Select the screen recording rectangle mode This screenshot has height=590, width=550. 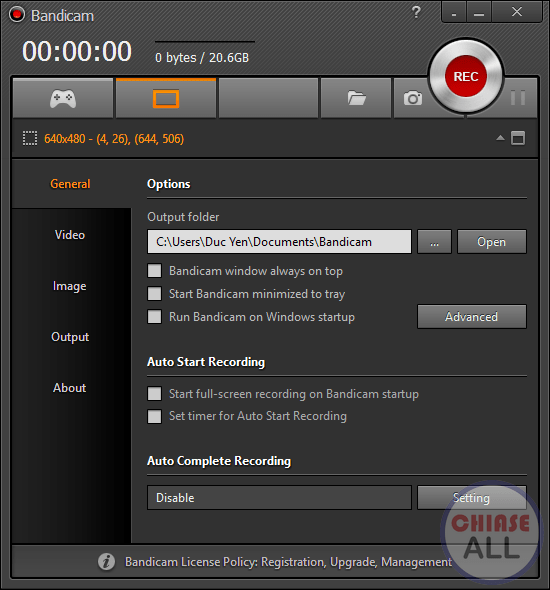point(166,99)
